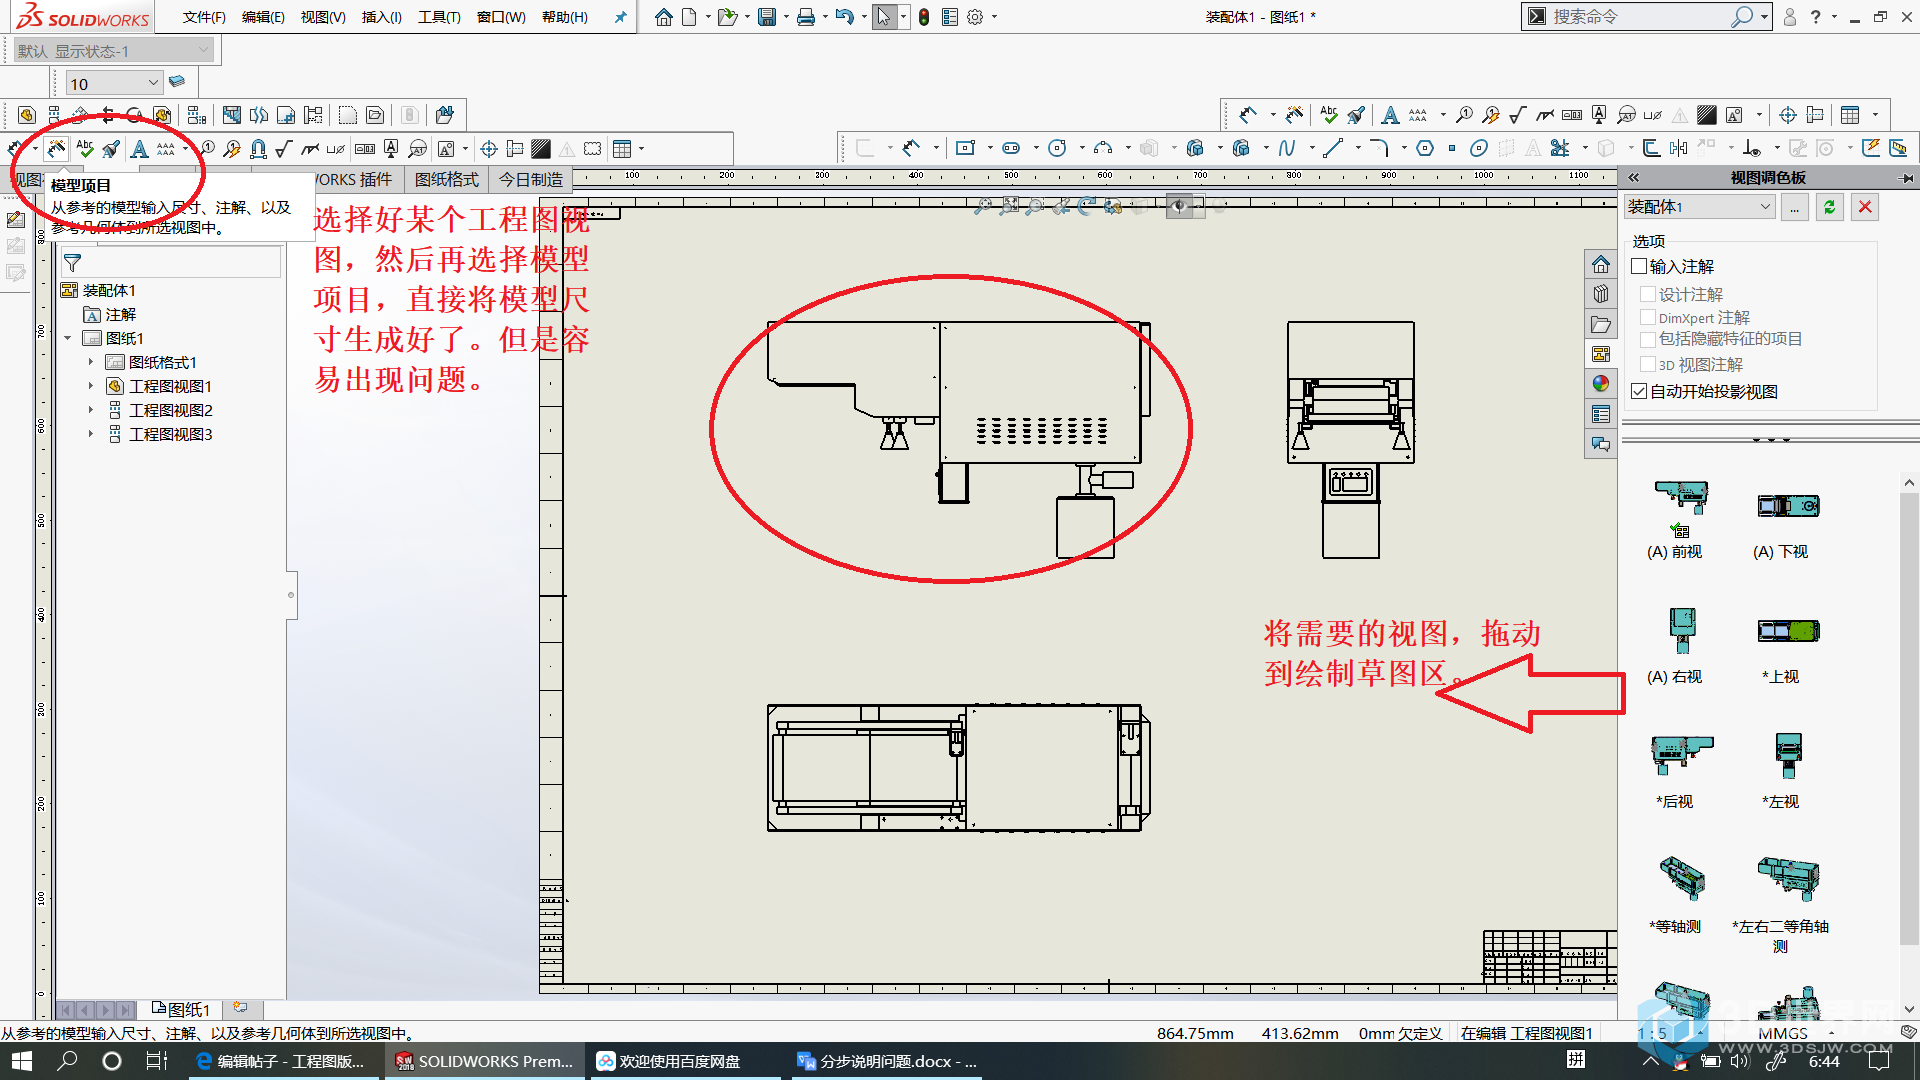
Task: Open the font size 10 dropdown
Action: (115, 83)
